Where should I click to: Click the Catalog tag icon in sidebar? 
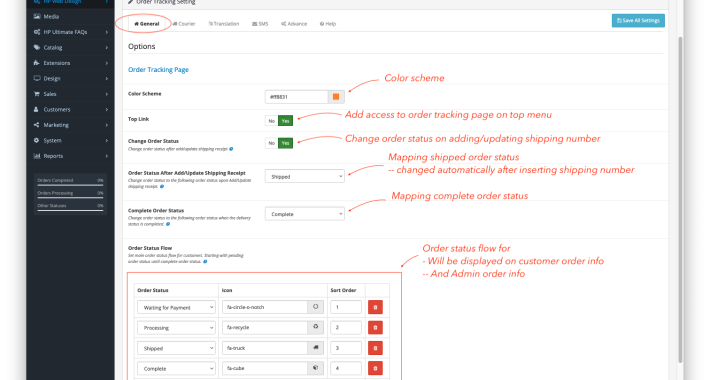coord(37,47)
